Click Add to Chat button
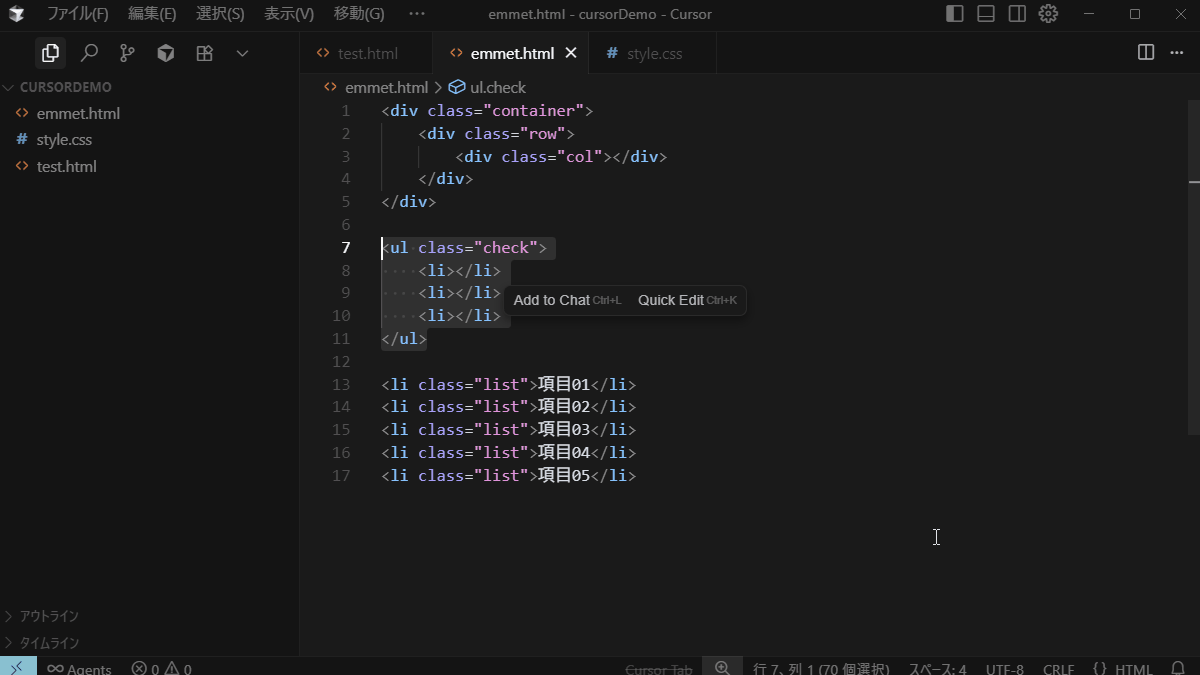 pyautogui.click(x=567, y=300)
